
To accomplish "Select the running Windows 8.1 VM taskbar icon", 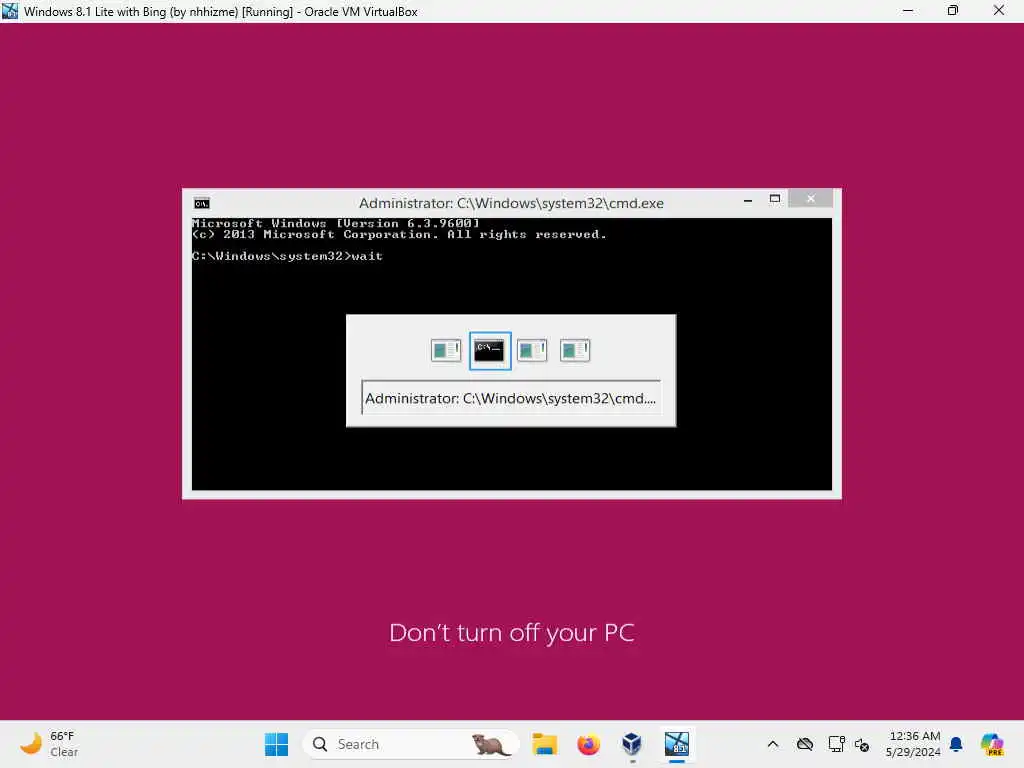I will point(677,744).
